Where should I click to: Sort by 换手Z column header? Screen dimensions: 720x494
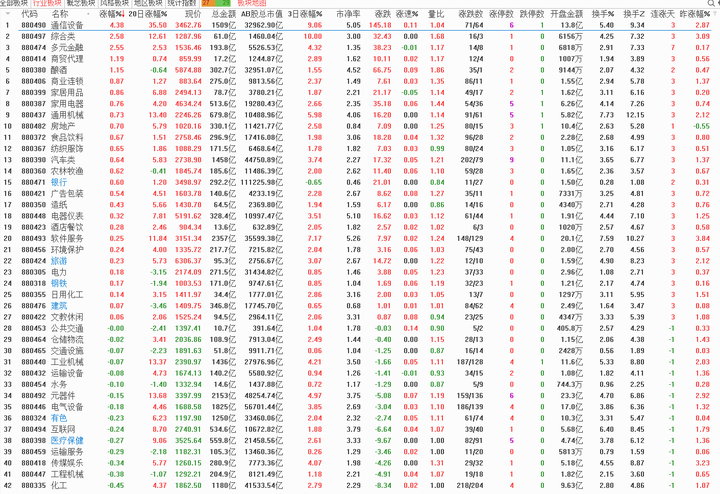634,14
